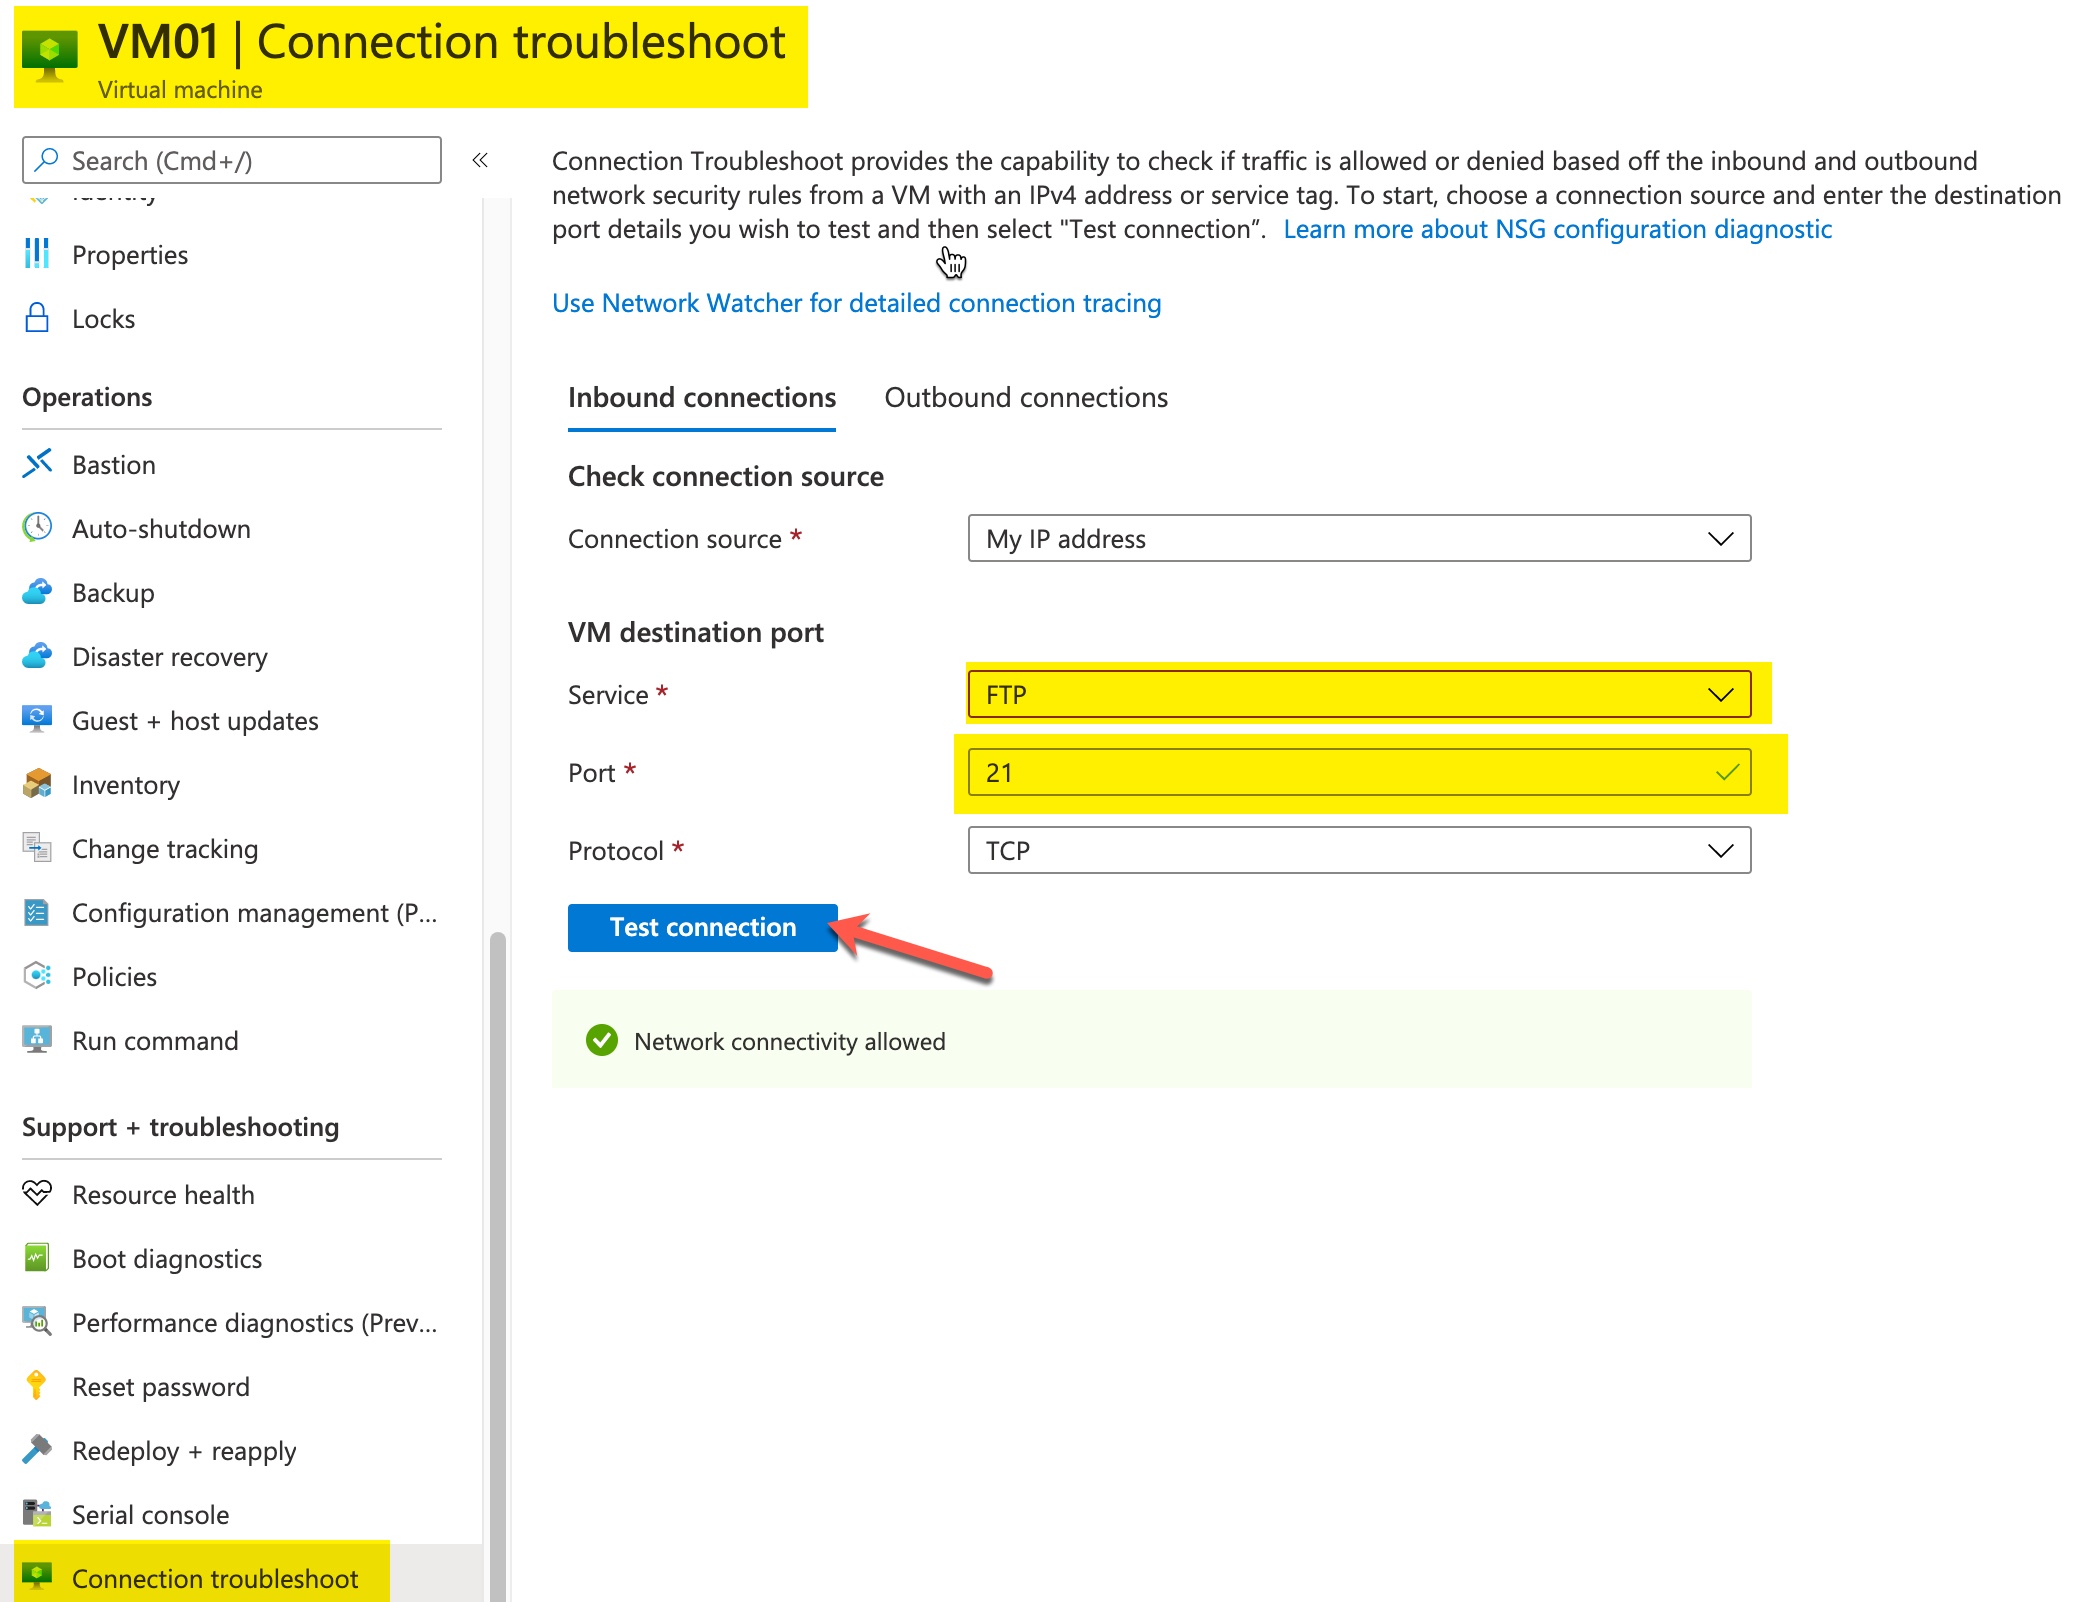The image size is (2082, 1602).
Task: Click the Run command icon
Action: [37, 1040]
